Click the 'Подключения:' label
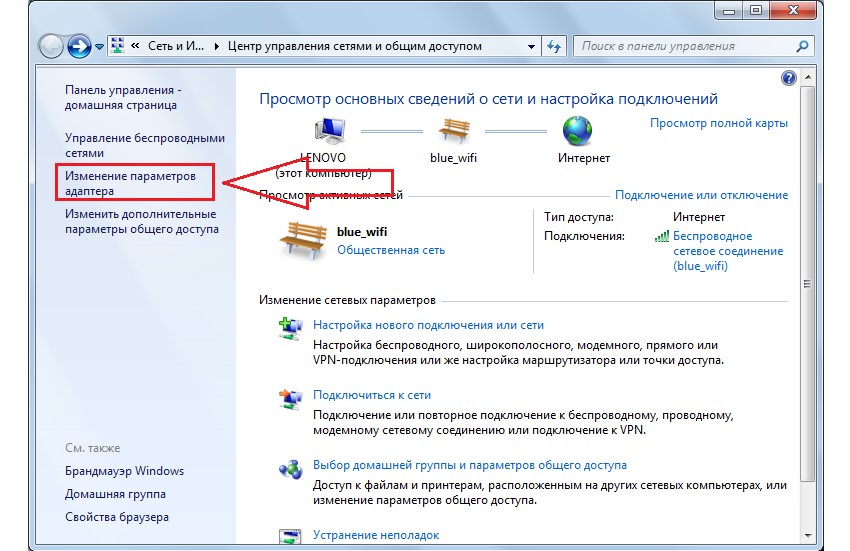Viewport: 850px width, 551px height. point(584,236)
